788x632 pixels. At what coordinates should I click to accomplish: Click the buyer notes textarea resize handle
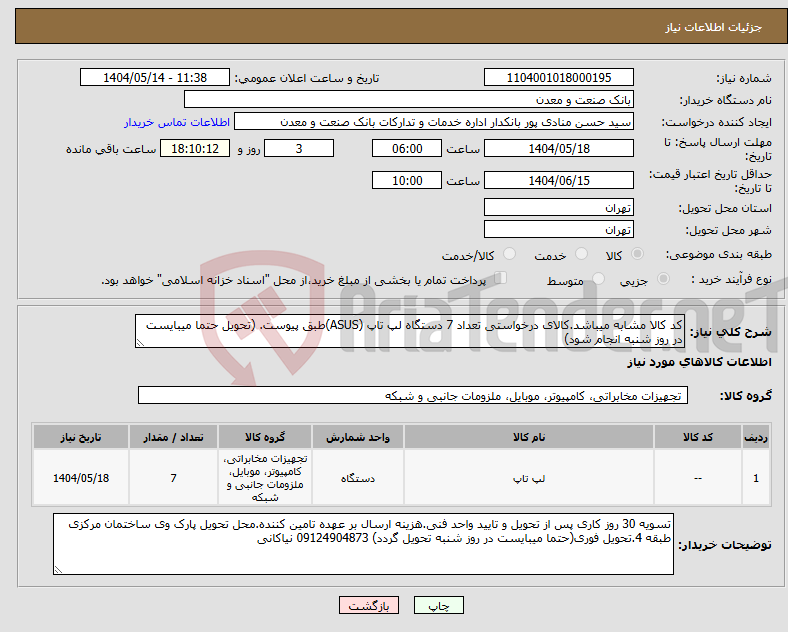58,570
